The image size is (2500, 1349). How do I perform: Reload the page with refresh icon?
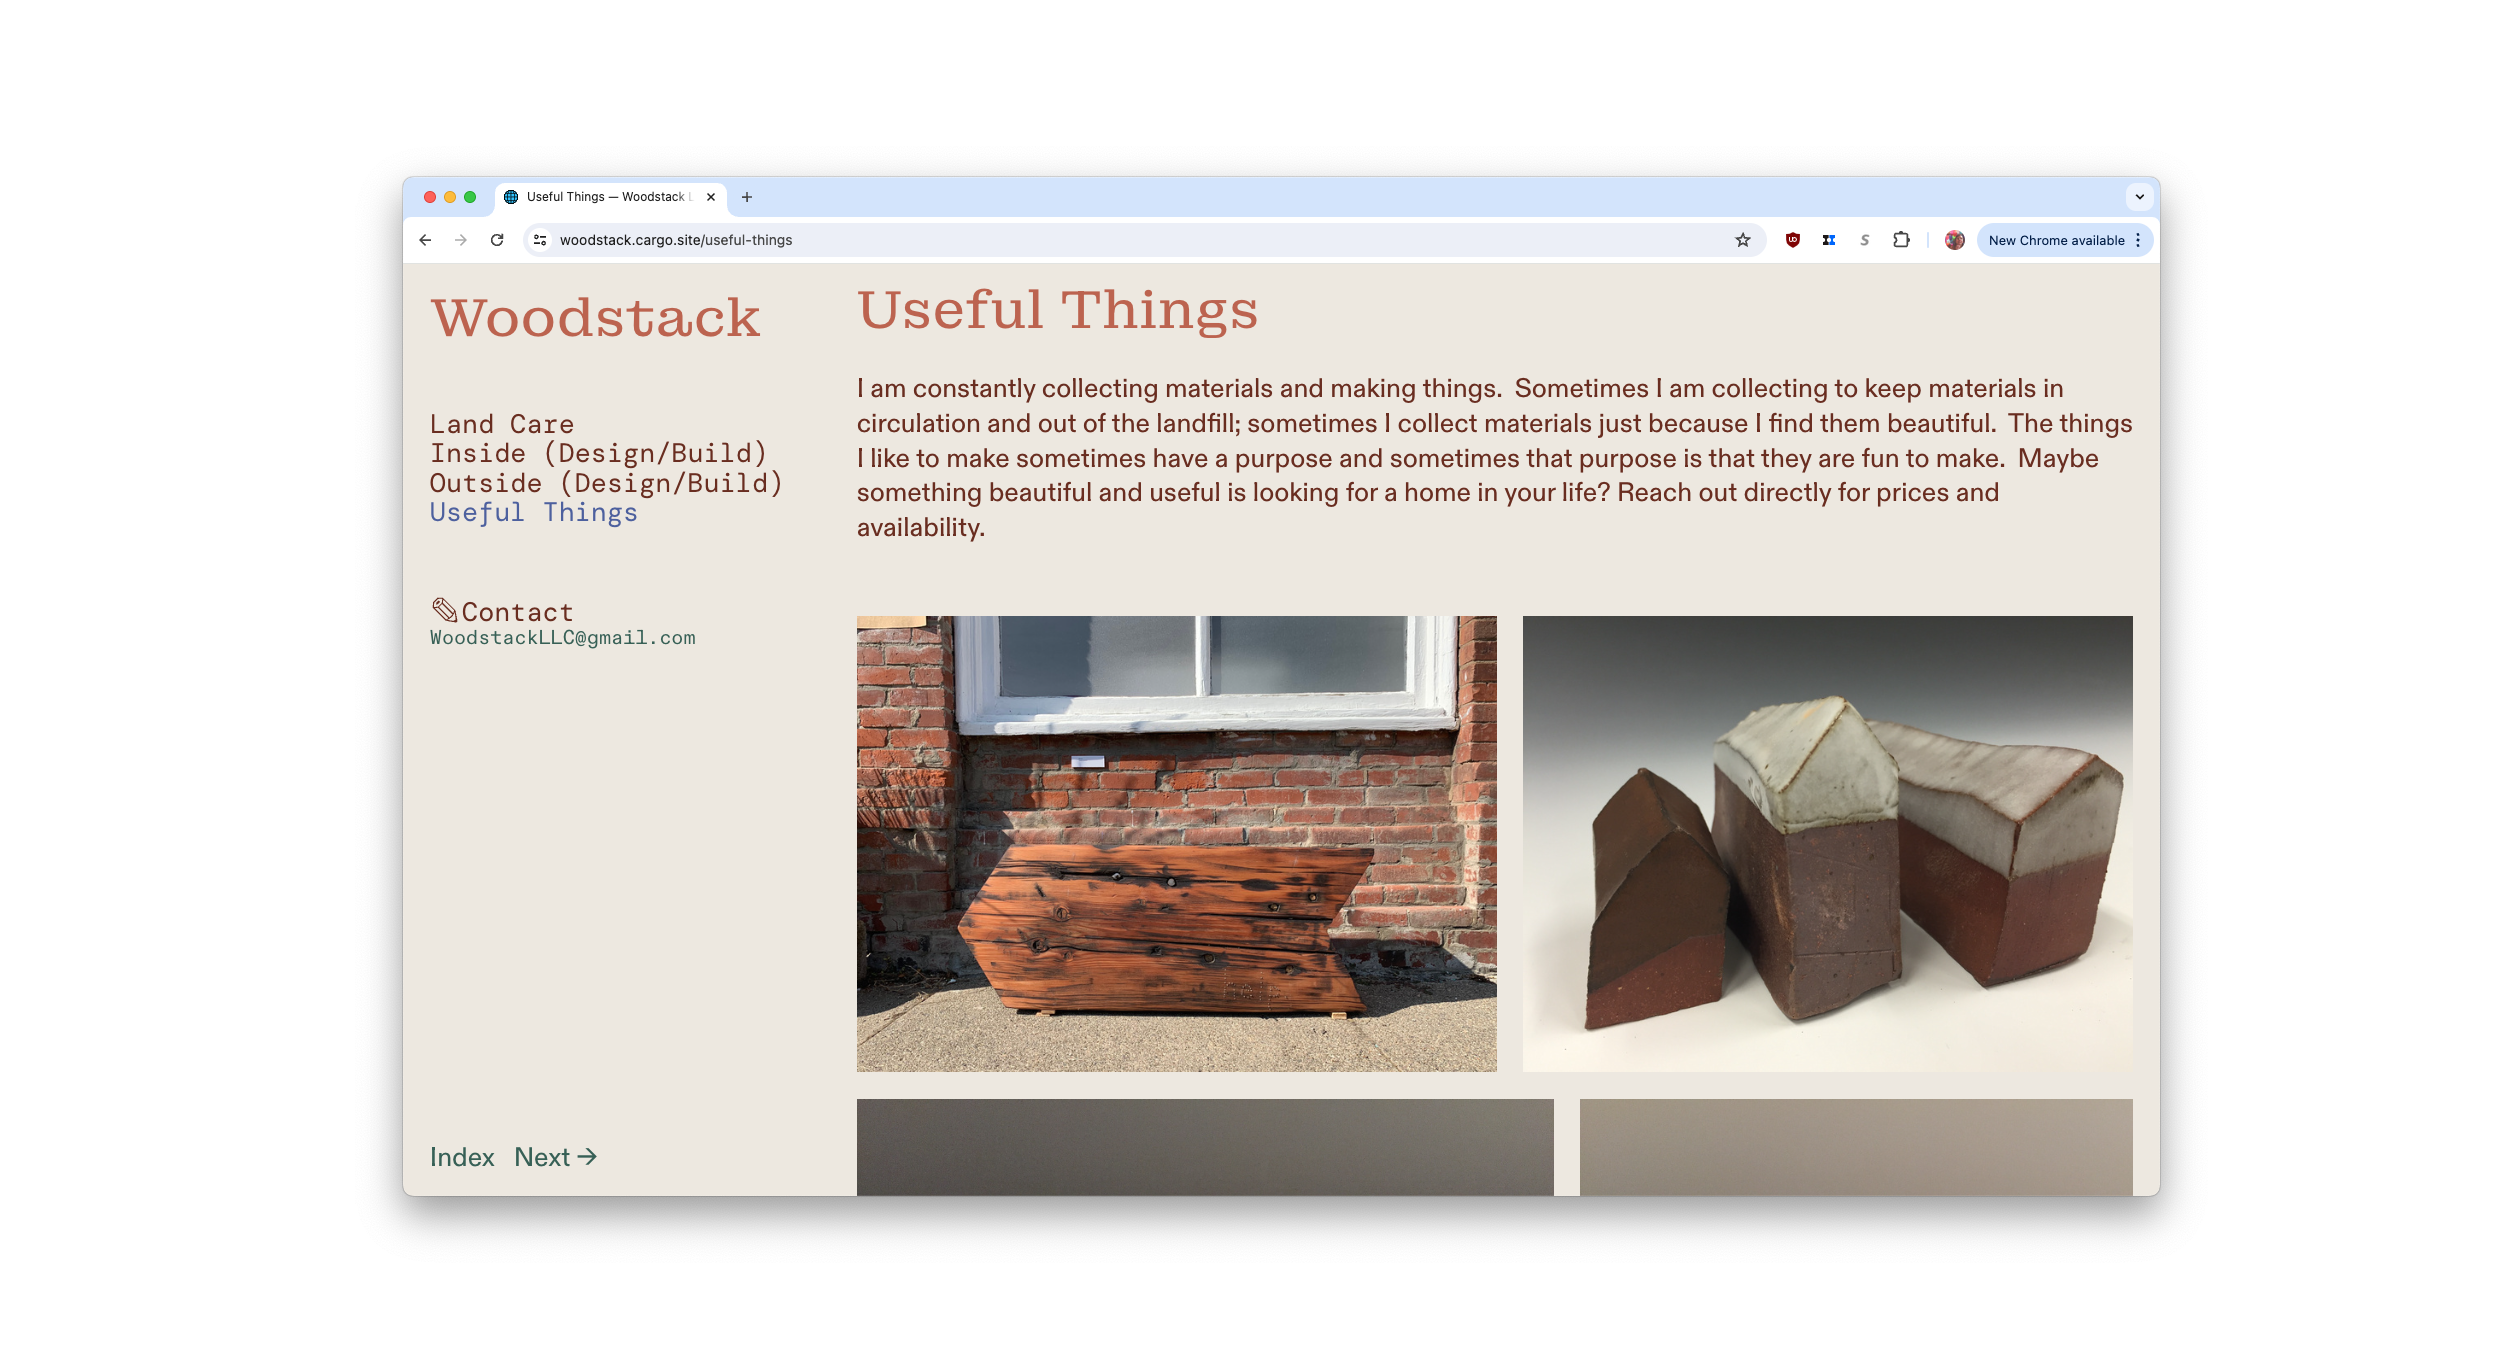click(497, 240)
